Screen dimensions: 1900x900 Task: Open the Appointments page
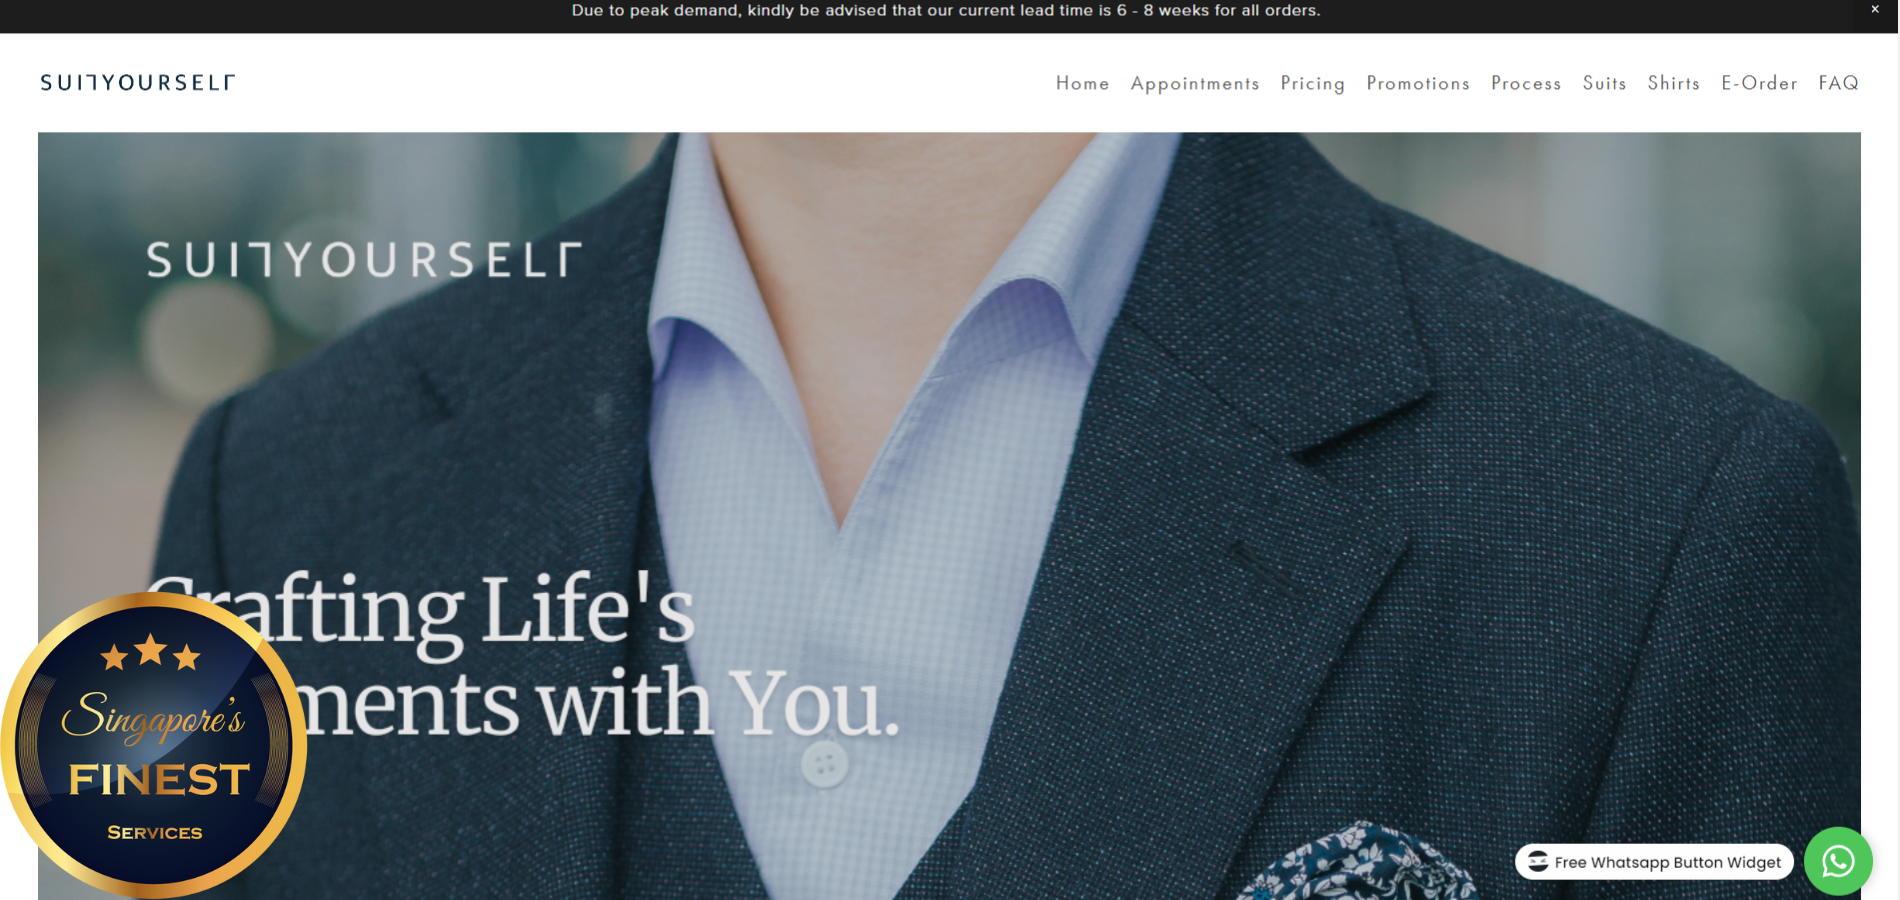(1195, 83)
